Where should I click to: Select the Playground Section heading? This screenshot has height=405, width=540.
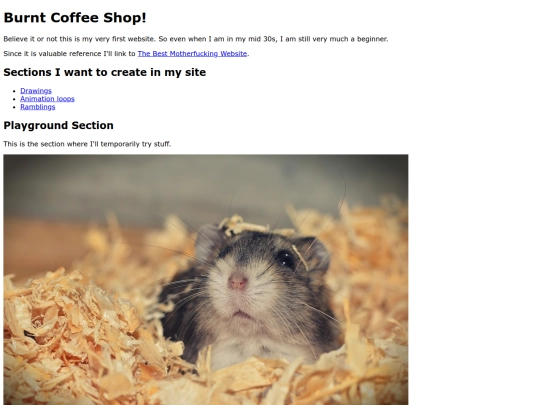(59, 125)
